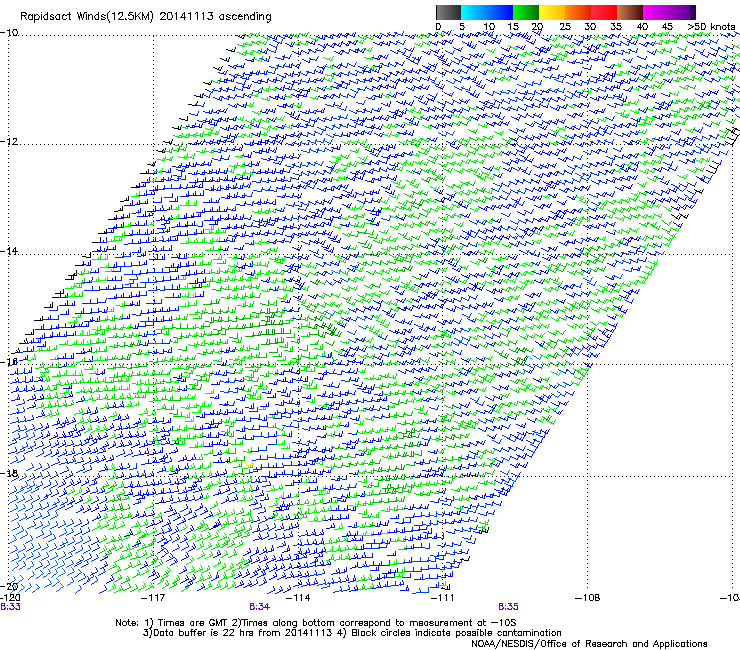Click the gray 0-5 knots legend swatch
The image size is (740, 650).
pyautogui.click(x=448, y=12)
